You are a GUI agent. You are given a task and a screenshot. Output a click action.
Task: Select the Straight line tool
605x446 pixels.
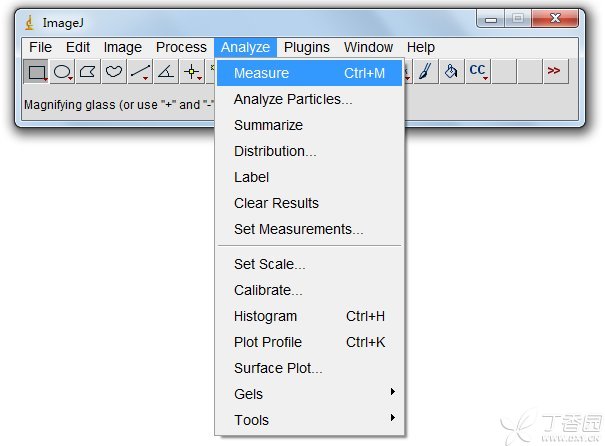[140, 71]
